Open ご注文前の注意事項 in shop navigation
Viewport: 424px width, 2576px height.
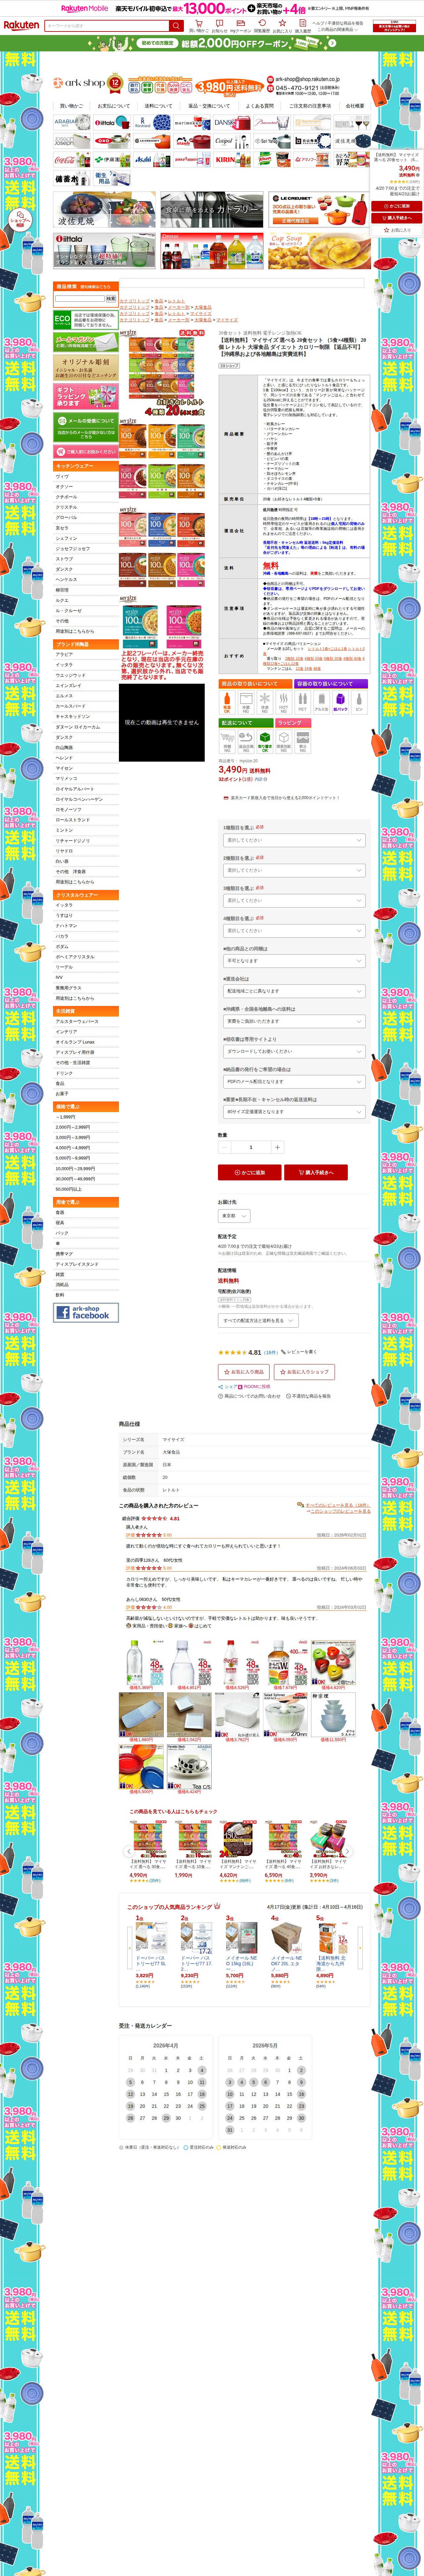[310, 106]
